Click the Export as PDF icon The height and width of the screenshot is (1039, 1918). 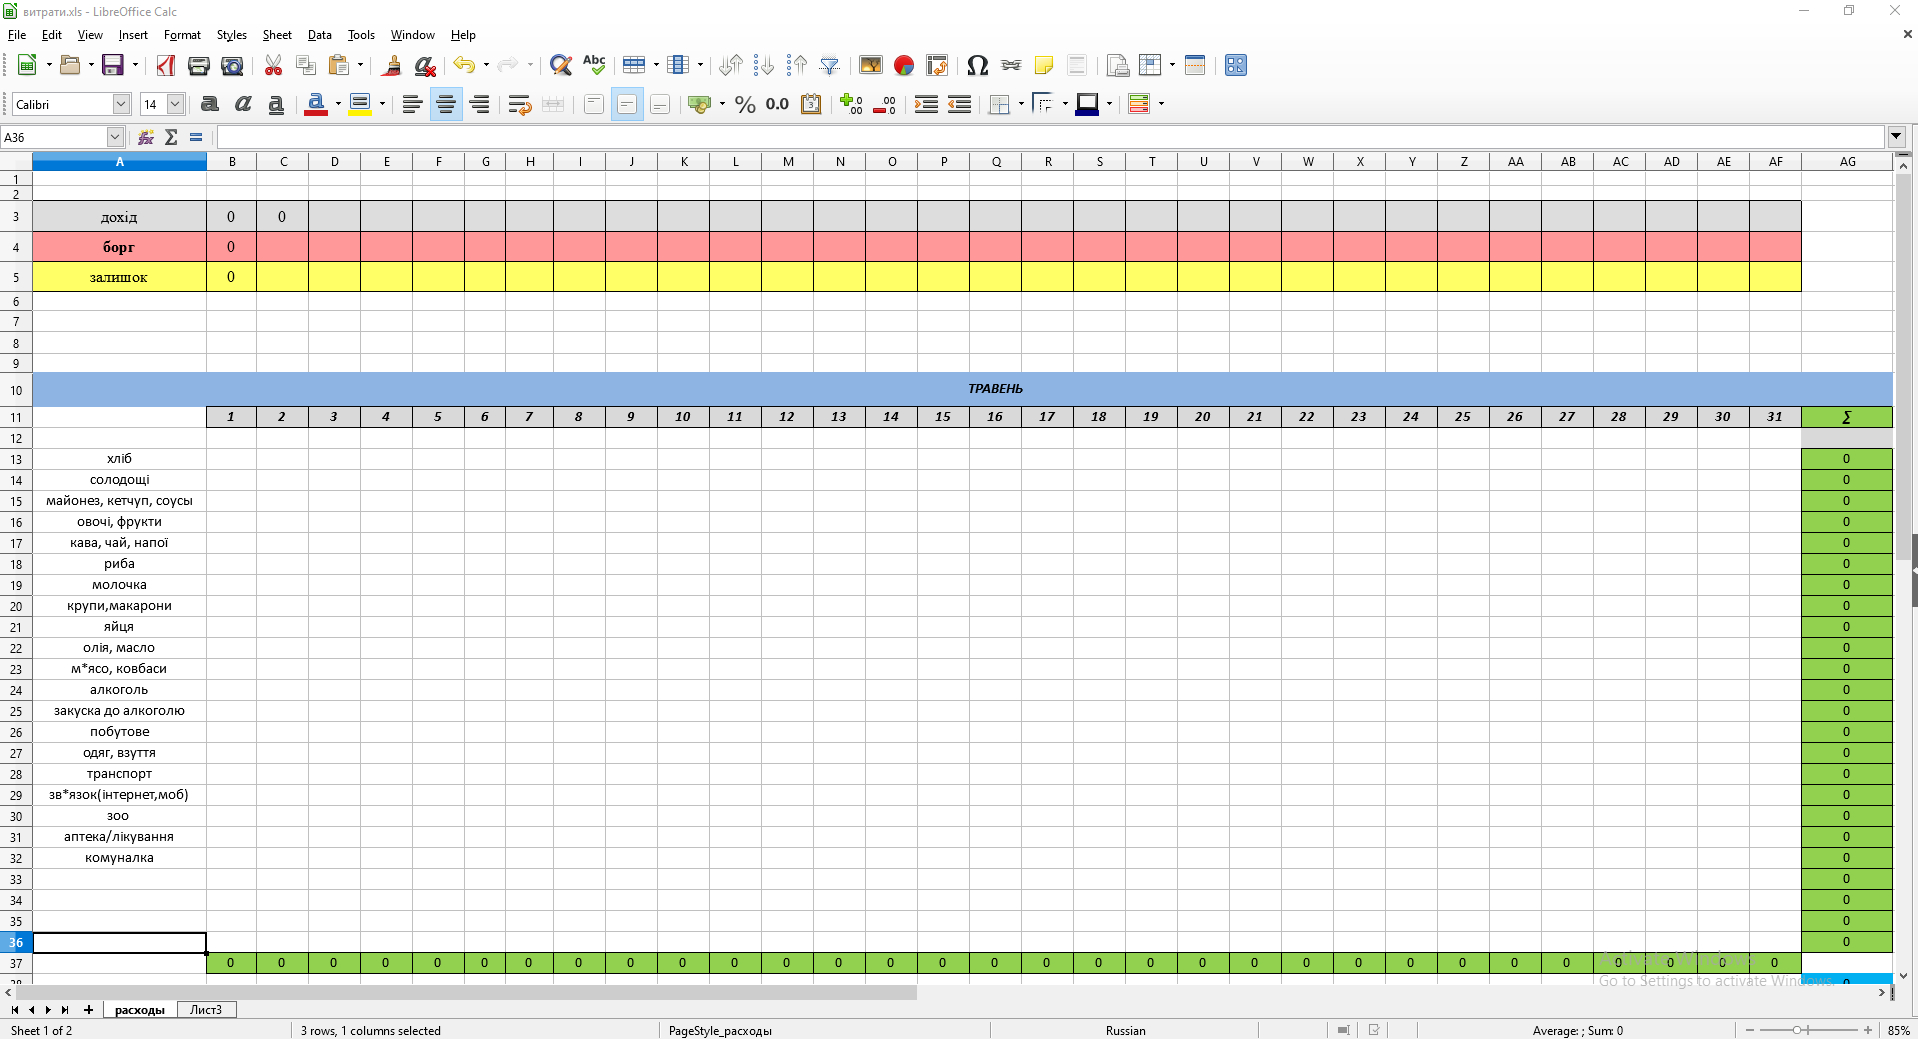166,65
